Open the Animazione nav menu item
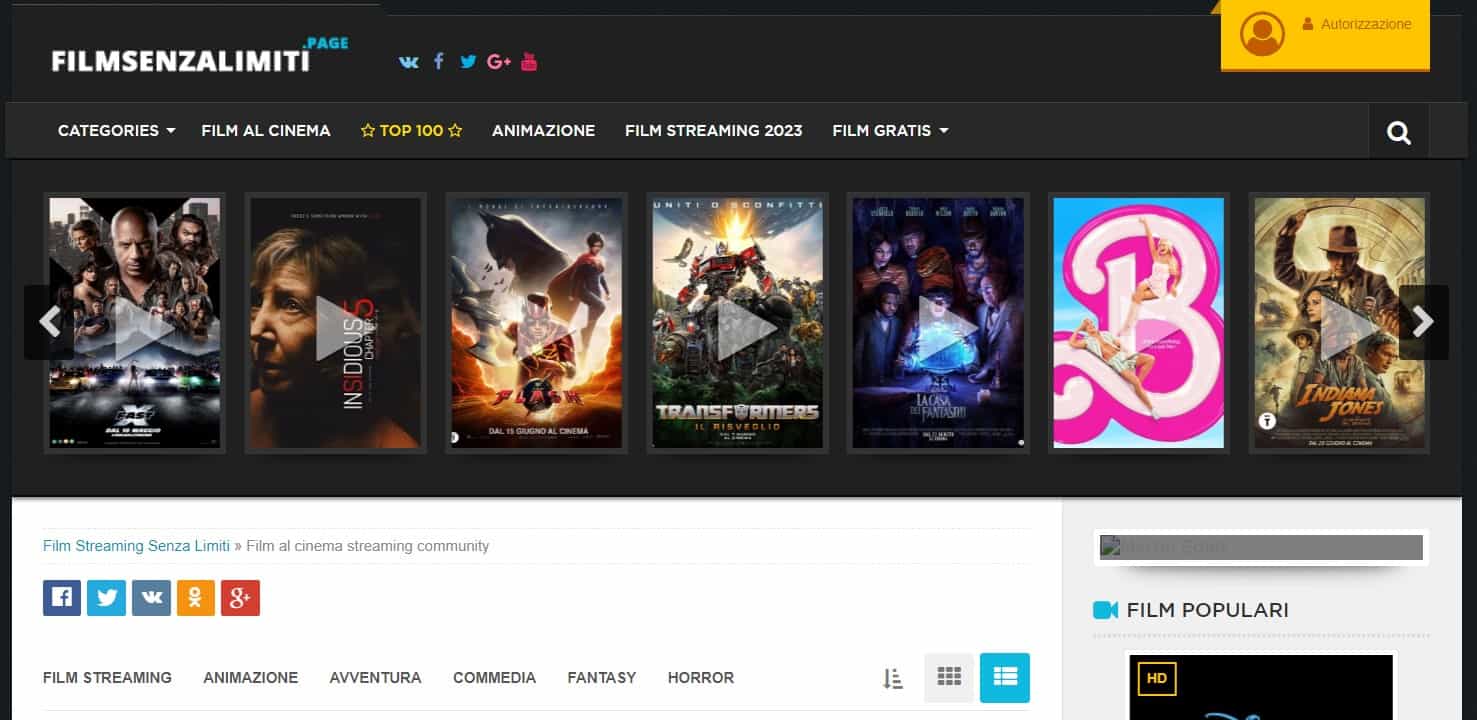 click(543, 130)
